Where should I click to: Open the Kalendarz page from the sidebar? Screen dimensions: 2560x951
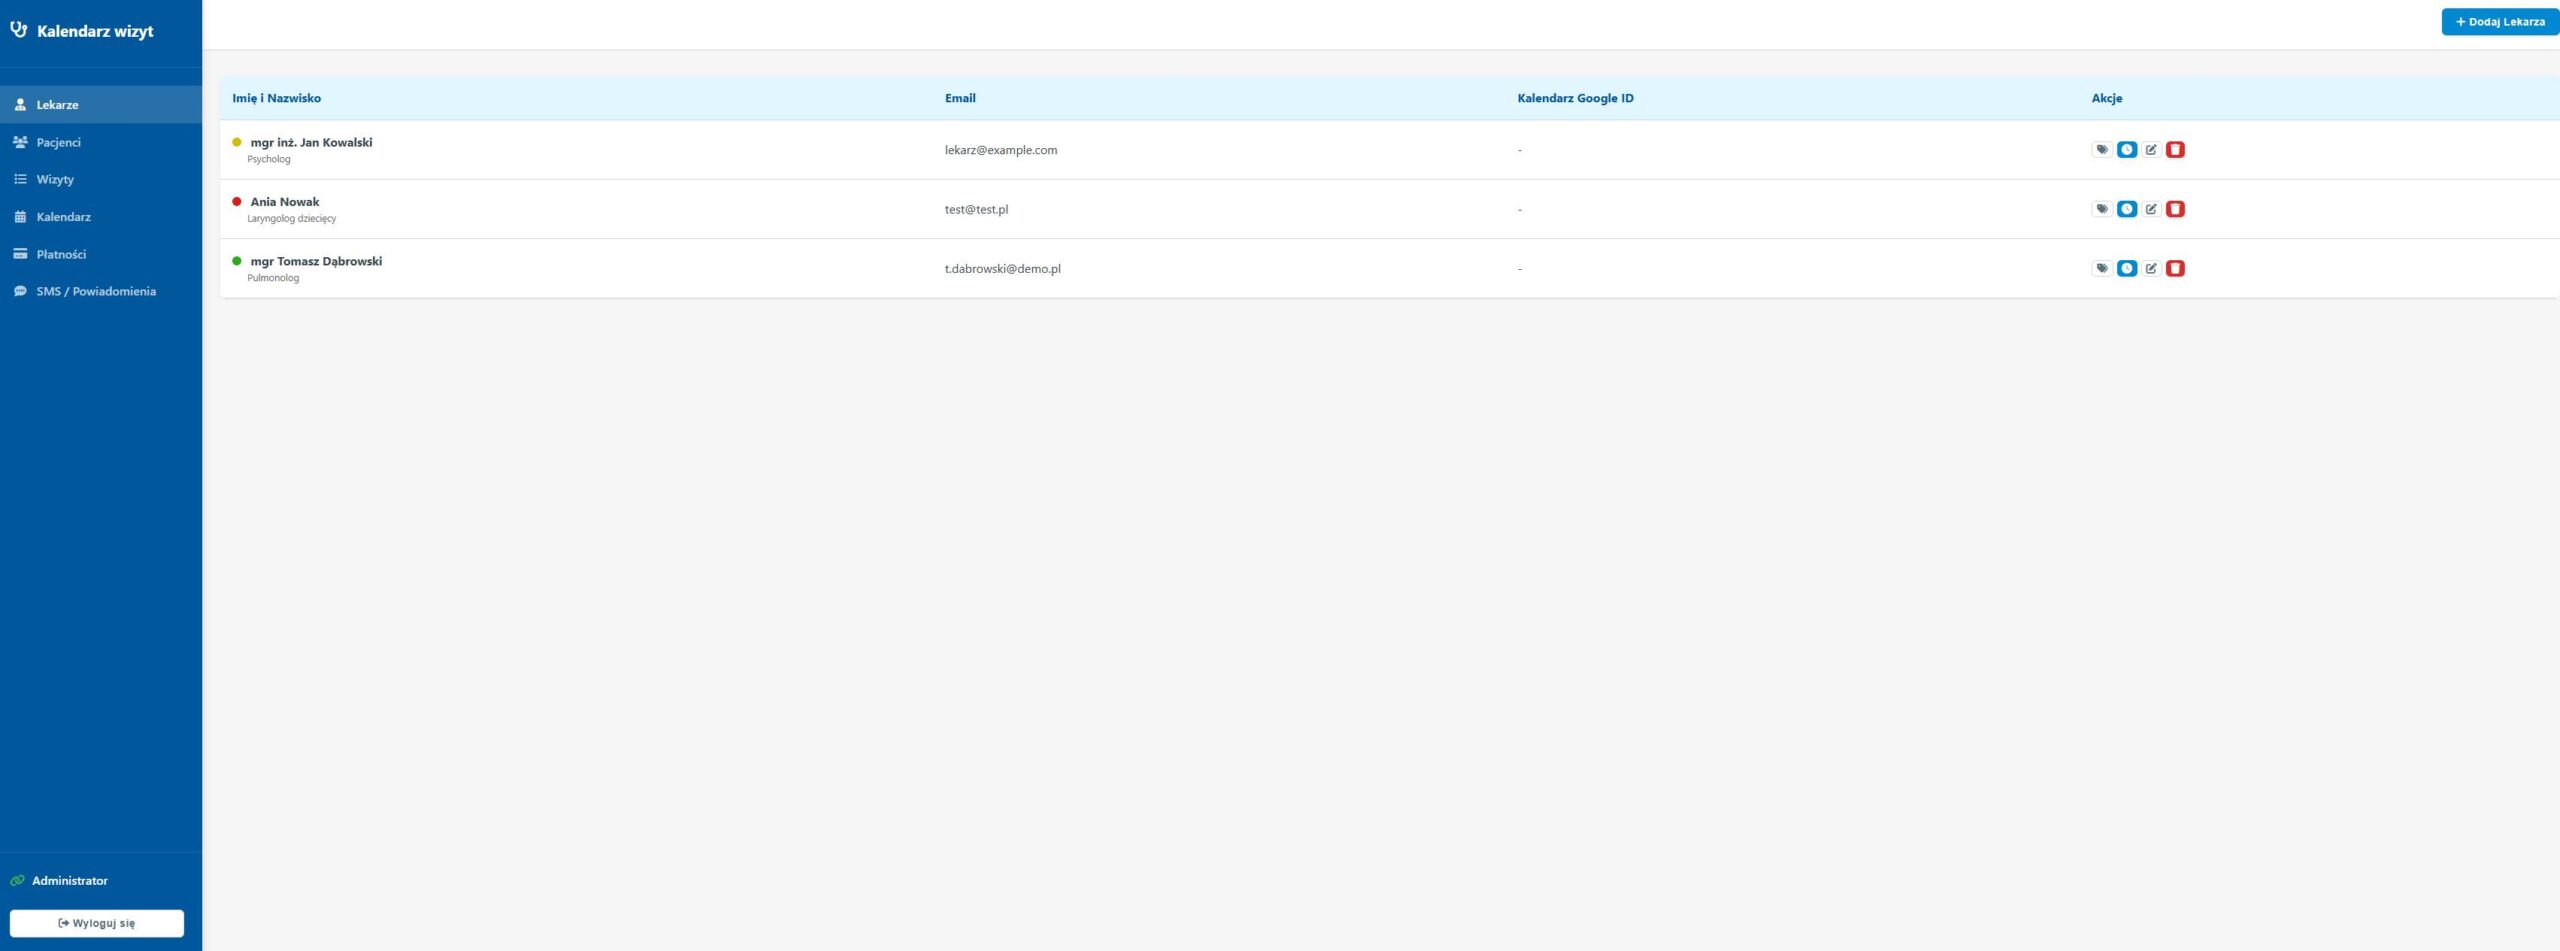(x=63, y=217)
